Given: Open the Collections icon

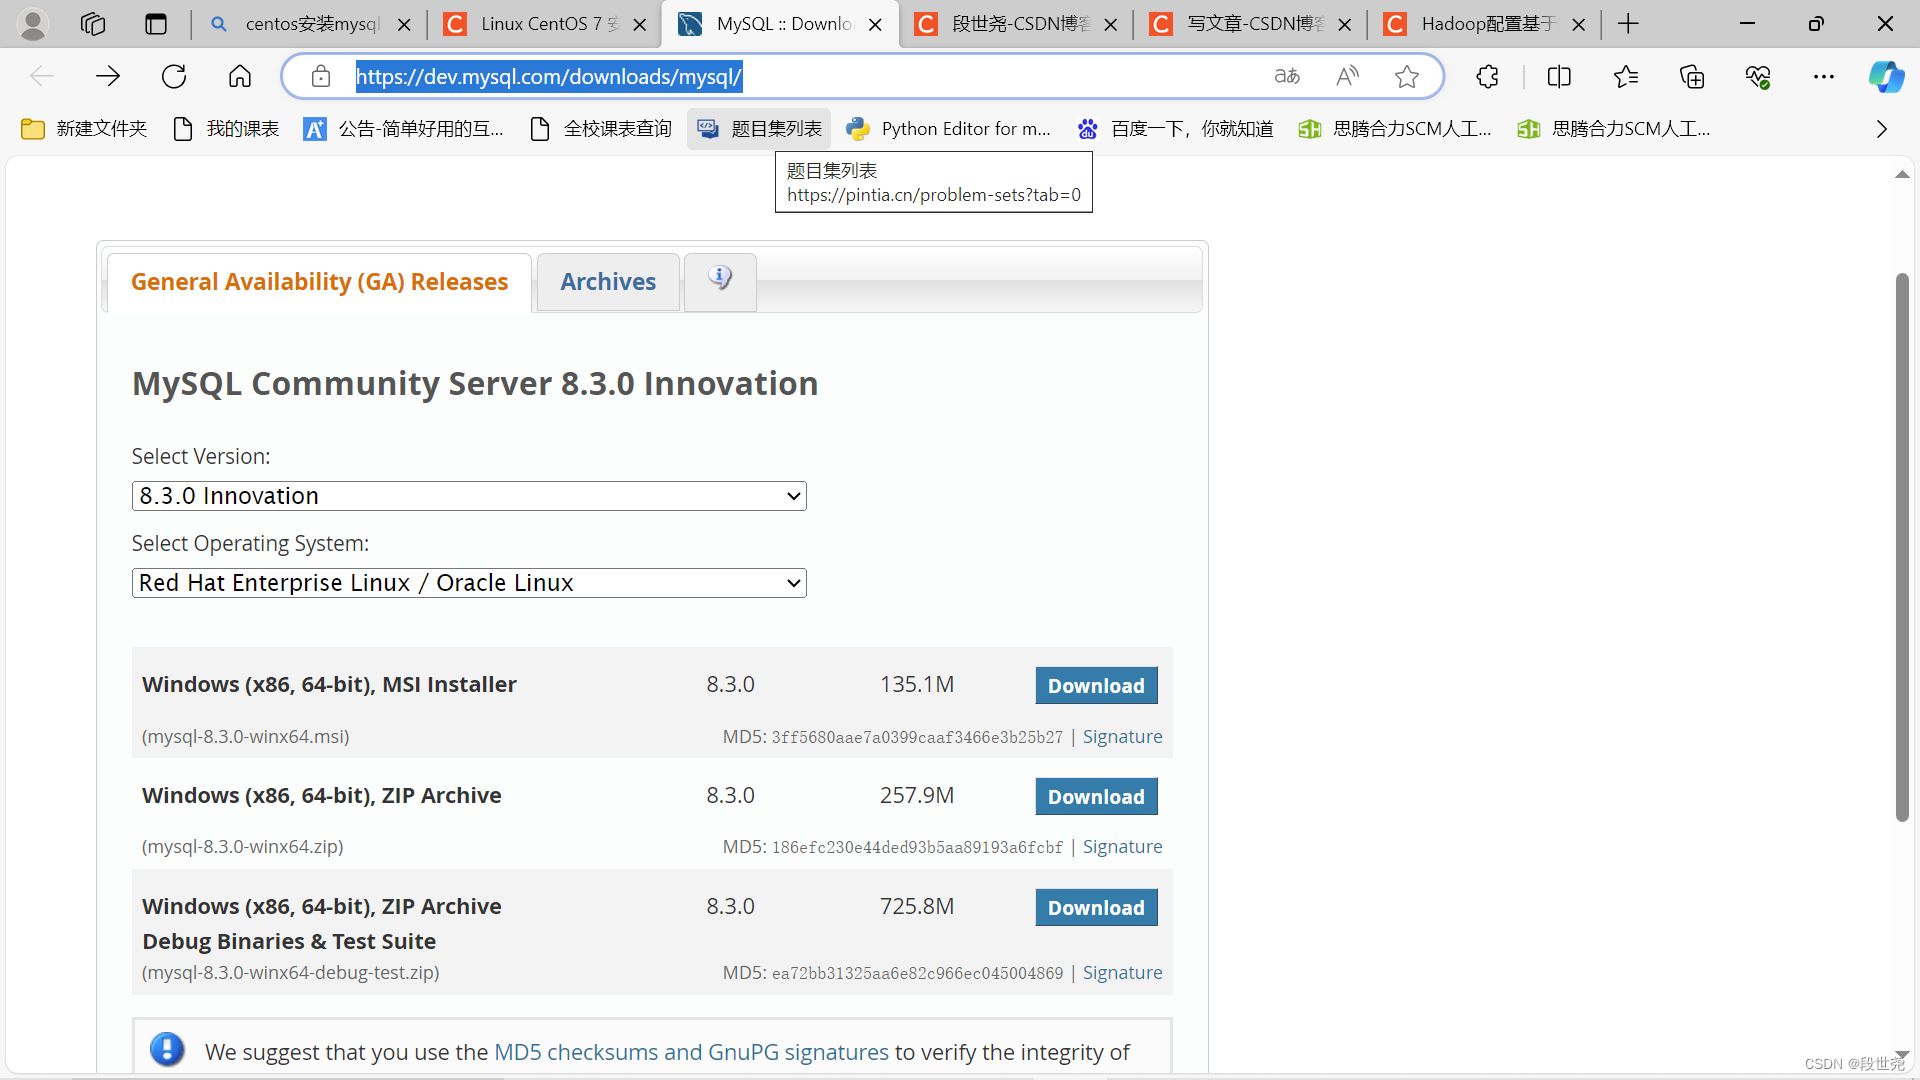Looking at the screenshot, I should click(1692, 76).
